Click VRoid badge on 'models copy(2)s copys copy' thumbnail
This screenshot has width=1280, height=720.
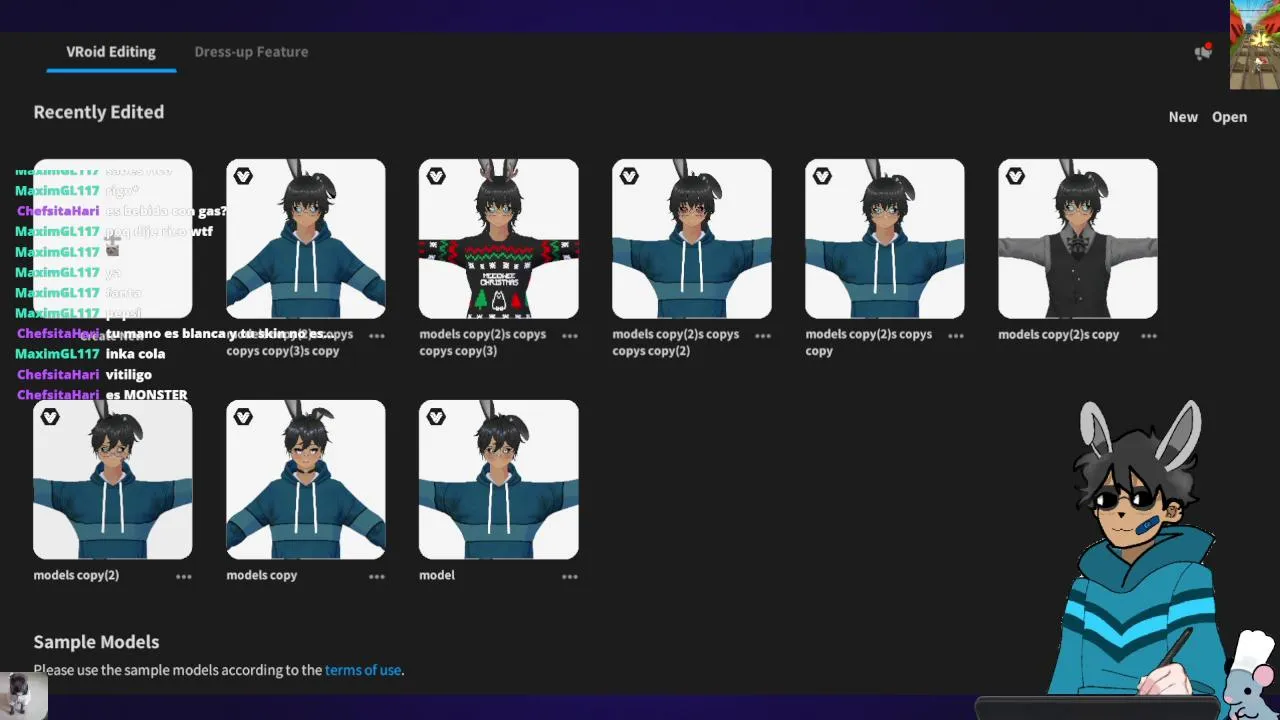[822, 176]
